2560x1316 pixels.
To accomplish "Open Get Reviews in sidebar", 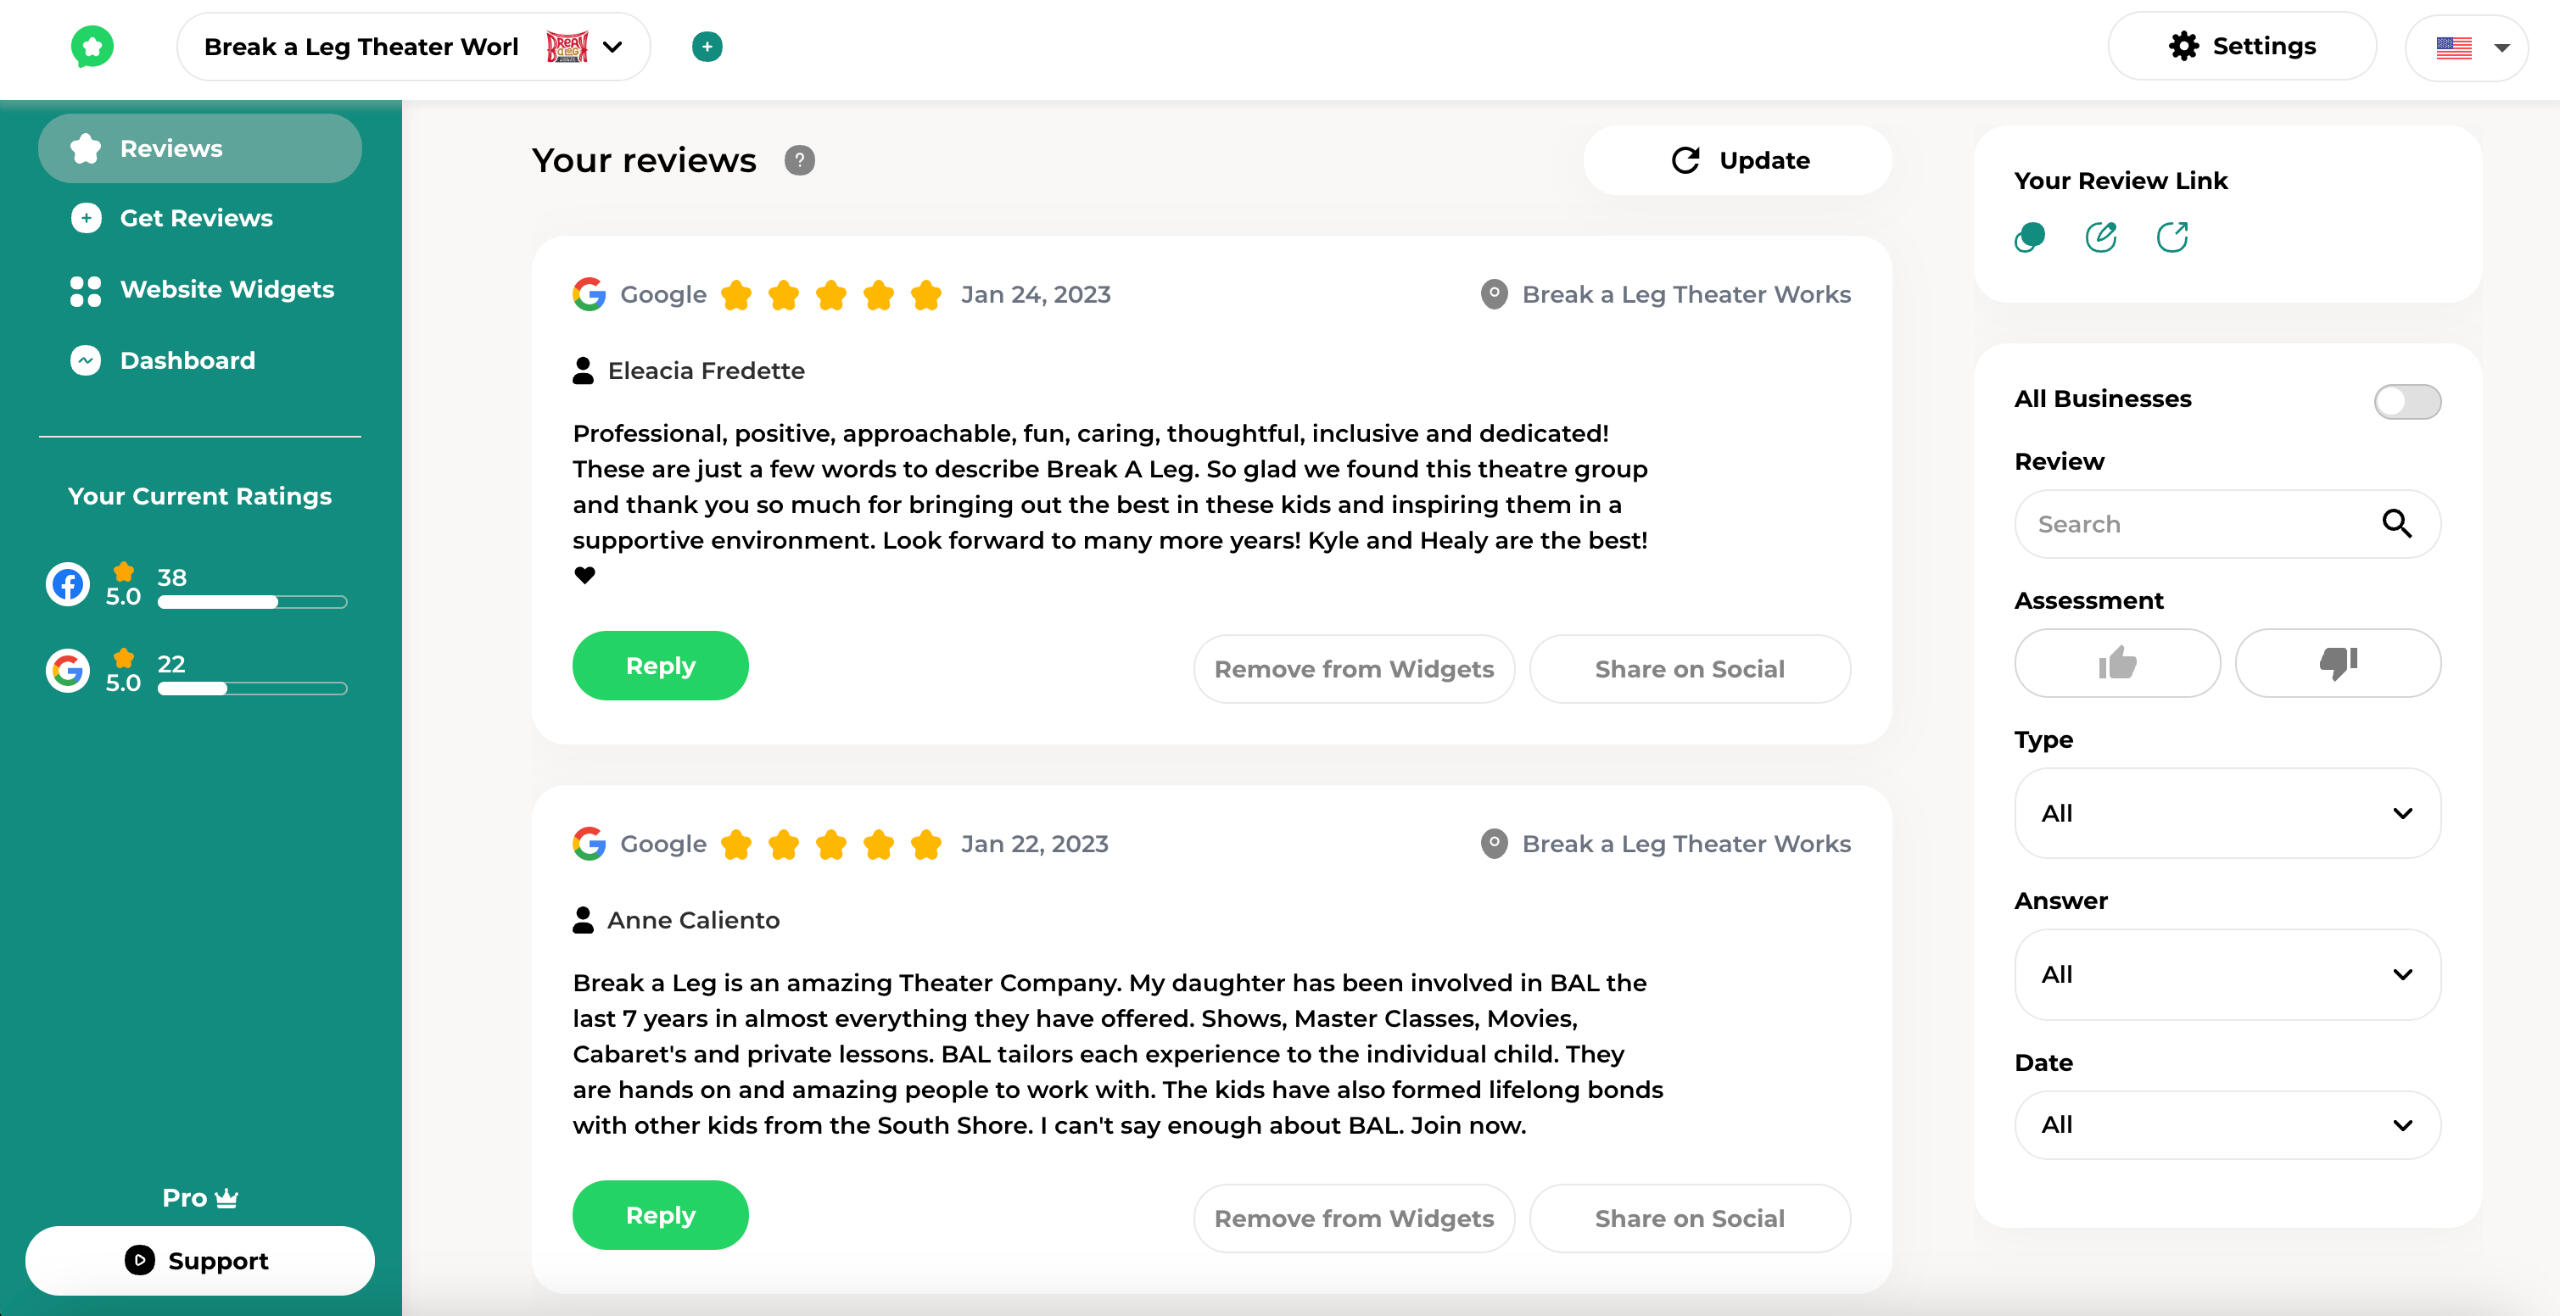I will pyautogui.click(x=196, y=218).
